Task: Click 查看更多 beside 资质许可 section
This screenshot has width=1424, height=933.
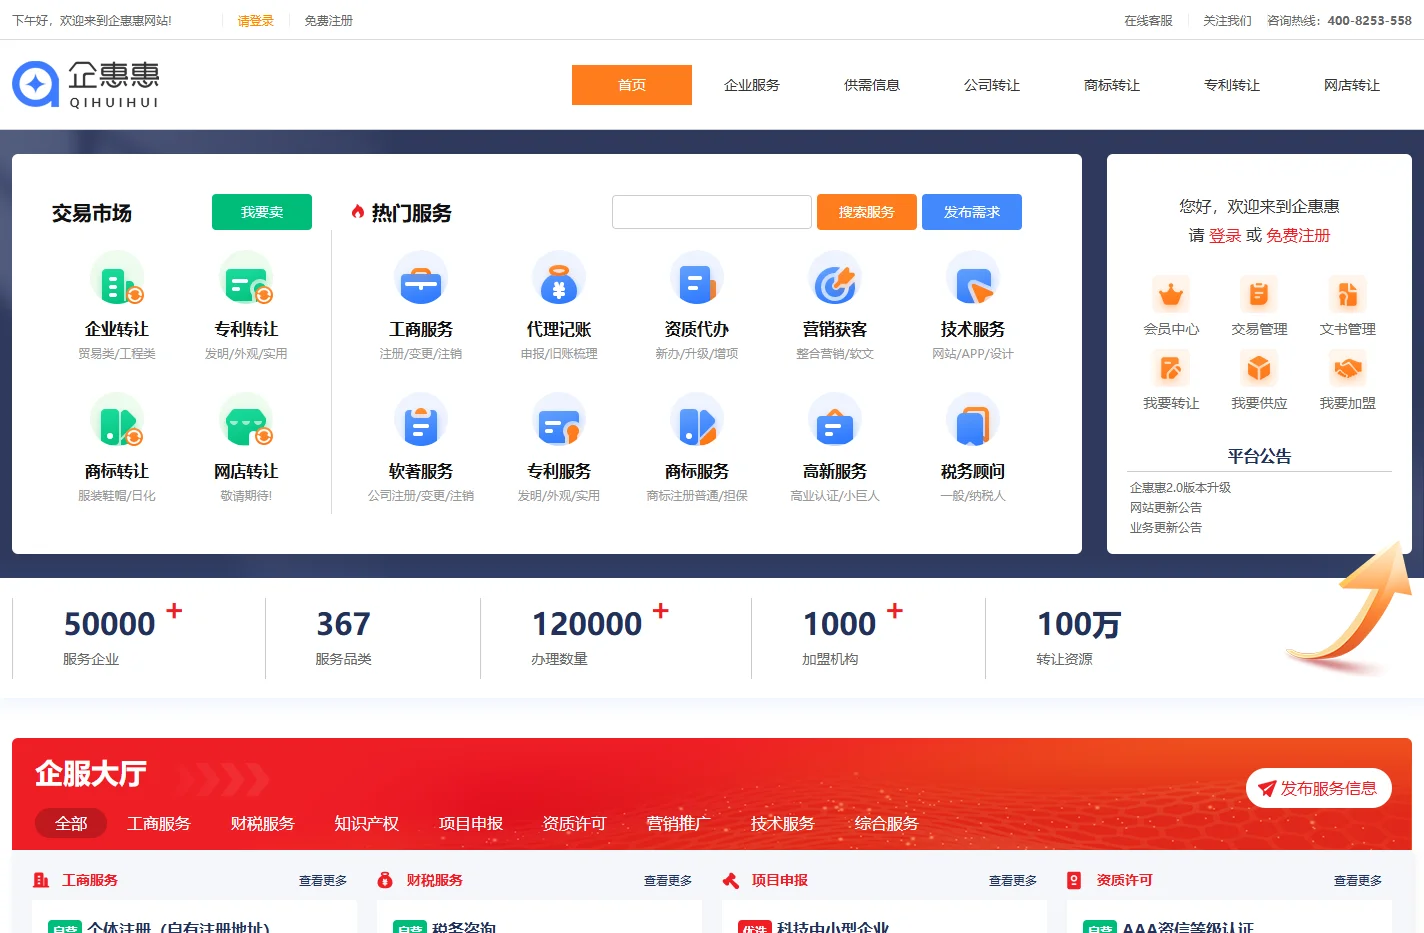Action: tap(1358, 881)
